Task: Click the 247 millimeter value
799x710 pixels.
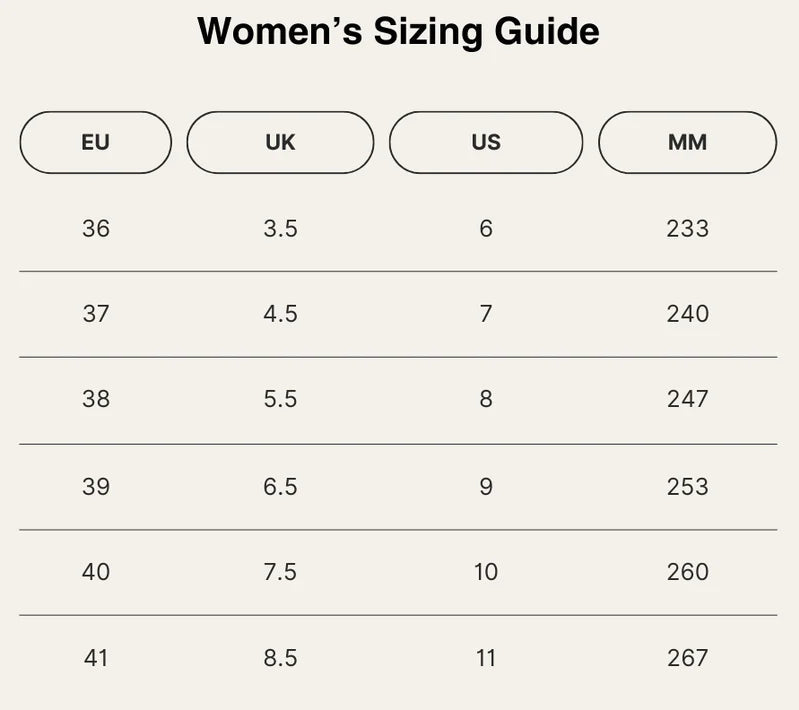Action: 687,399
